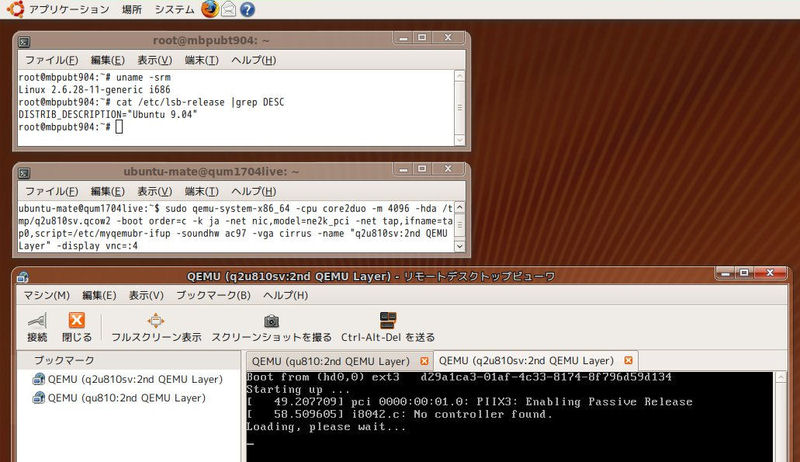Viewport: 800px width, 462px height.
Task: Click terminal icon in root@mbpubt904 title bar
Action: 24,41
